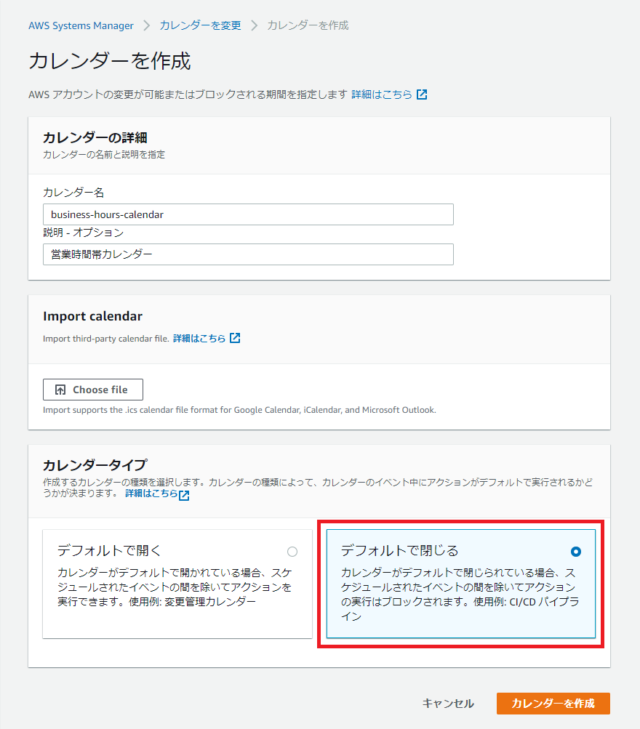Click the カレンダーを作成 breadcrumb text
The height and width of the screenshot is (729, 640).
pos(308,26)
